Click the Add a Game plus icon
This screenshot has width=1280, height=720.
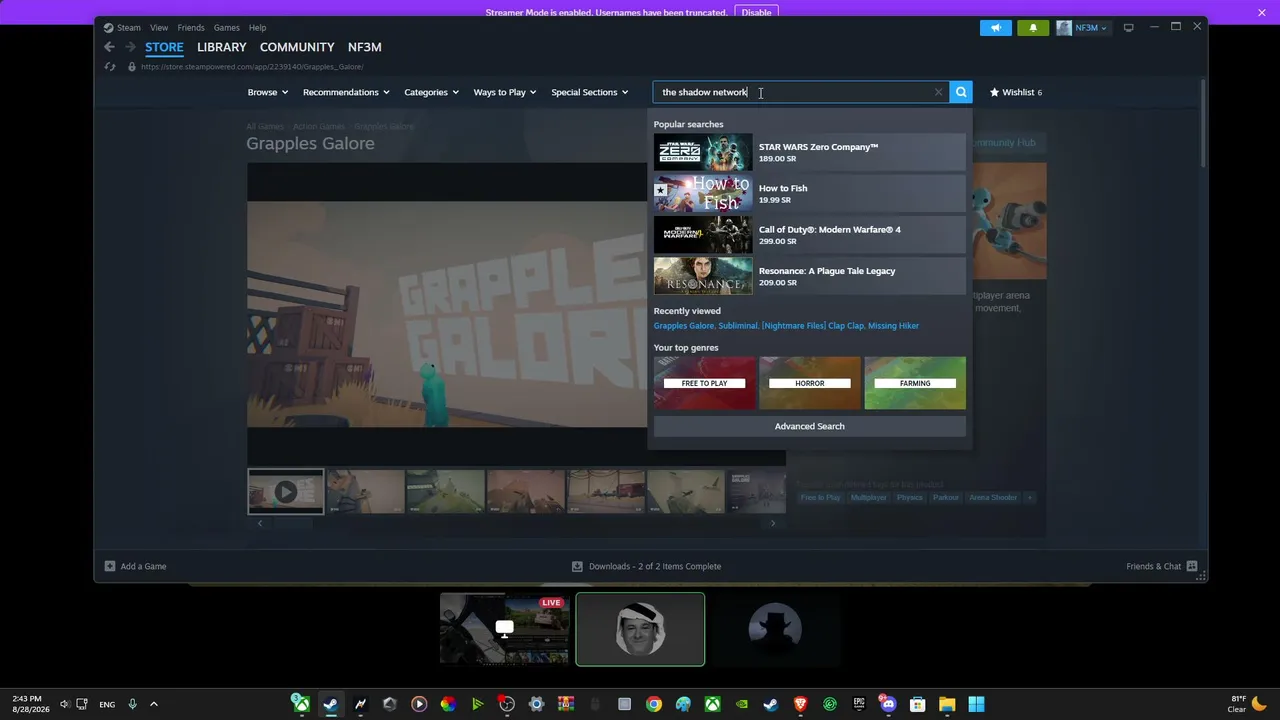110,566
